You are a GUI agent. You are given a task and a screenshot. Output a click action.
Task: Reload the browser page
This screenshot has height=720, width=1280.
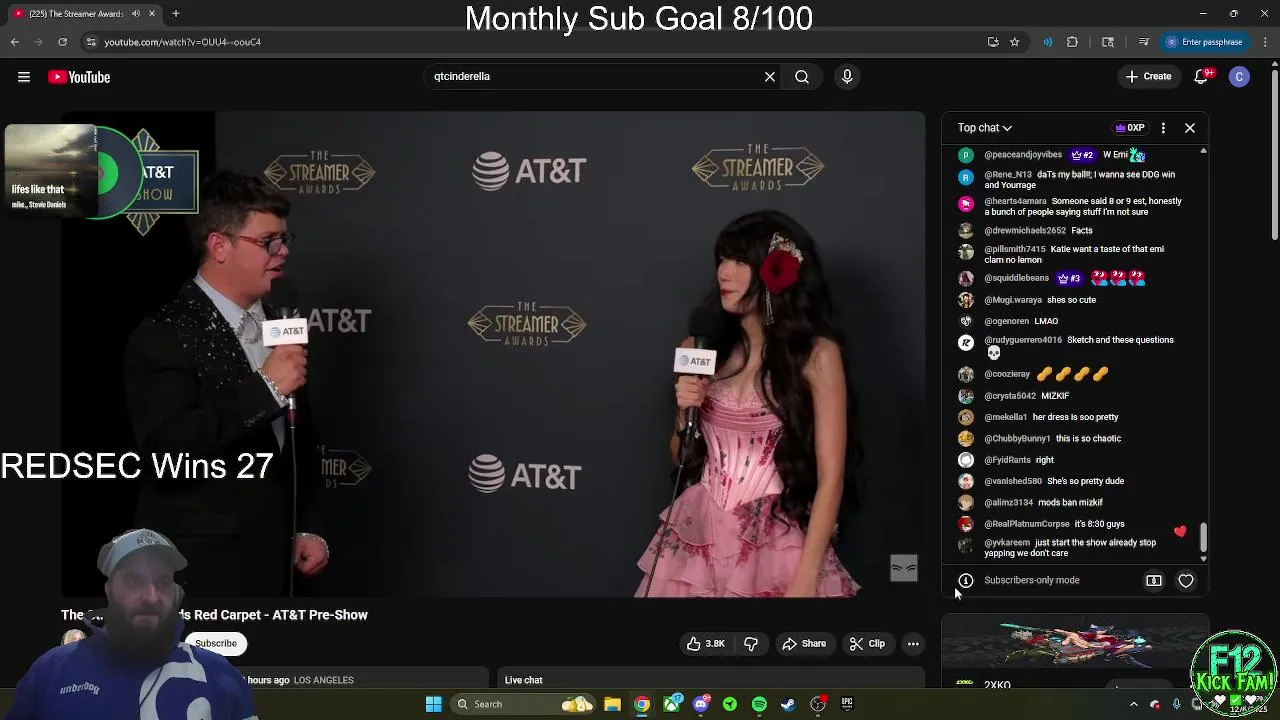coord(62,42)
